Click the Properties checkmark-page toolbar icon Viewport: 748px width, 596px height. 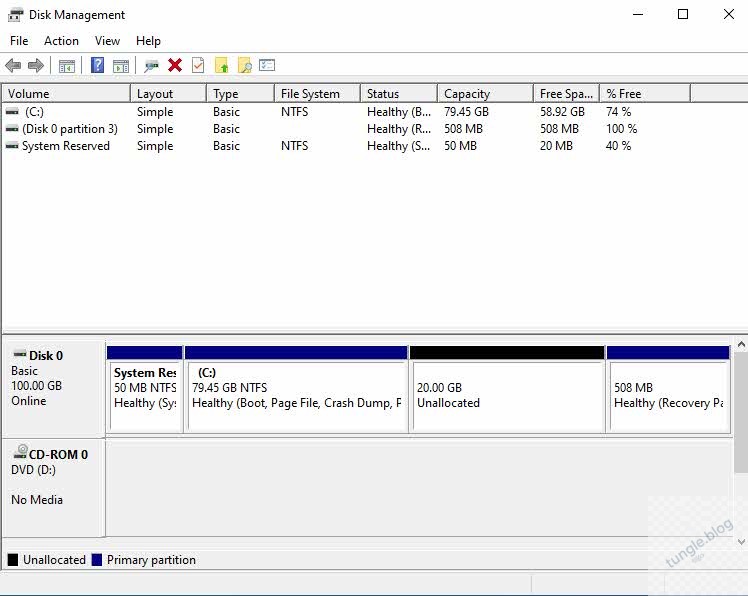(x=198, y=65)
